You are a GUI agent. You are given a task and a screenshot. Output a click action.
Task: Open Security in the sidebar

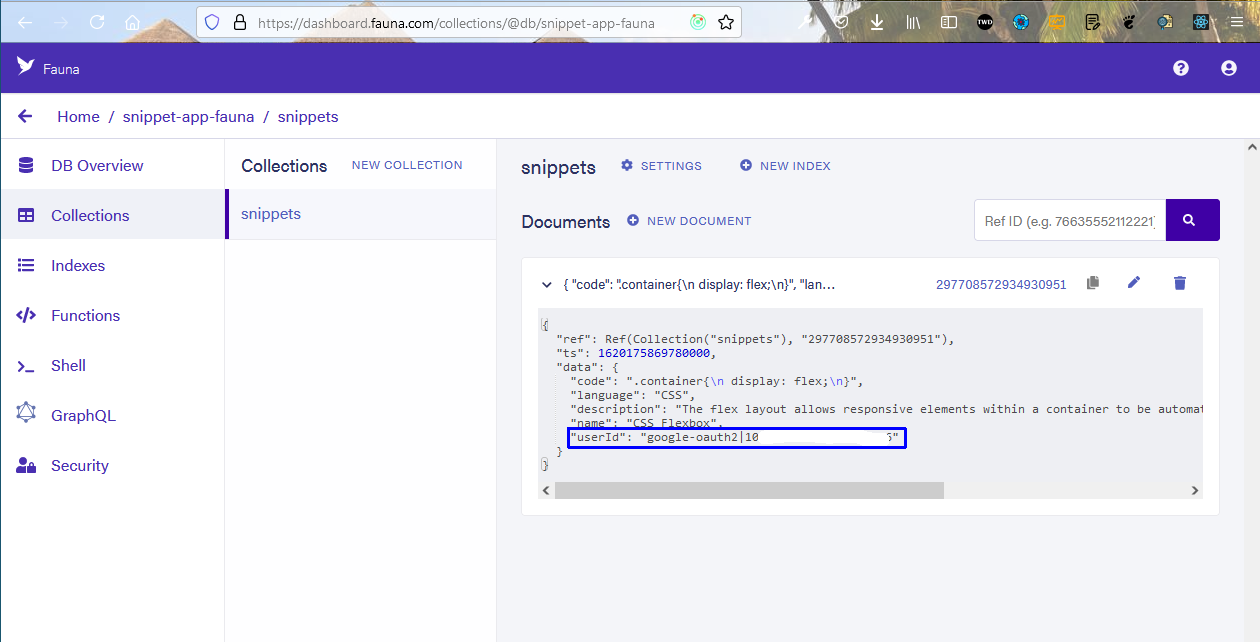[113, 466]
